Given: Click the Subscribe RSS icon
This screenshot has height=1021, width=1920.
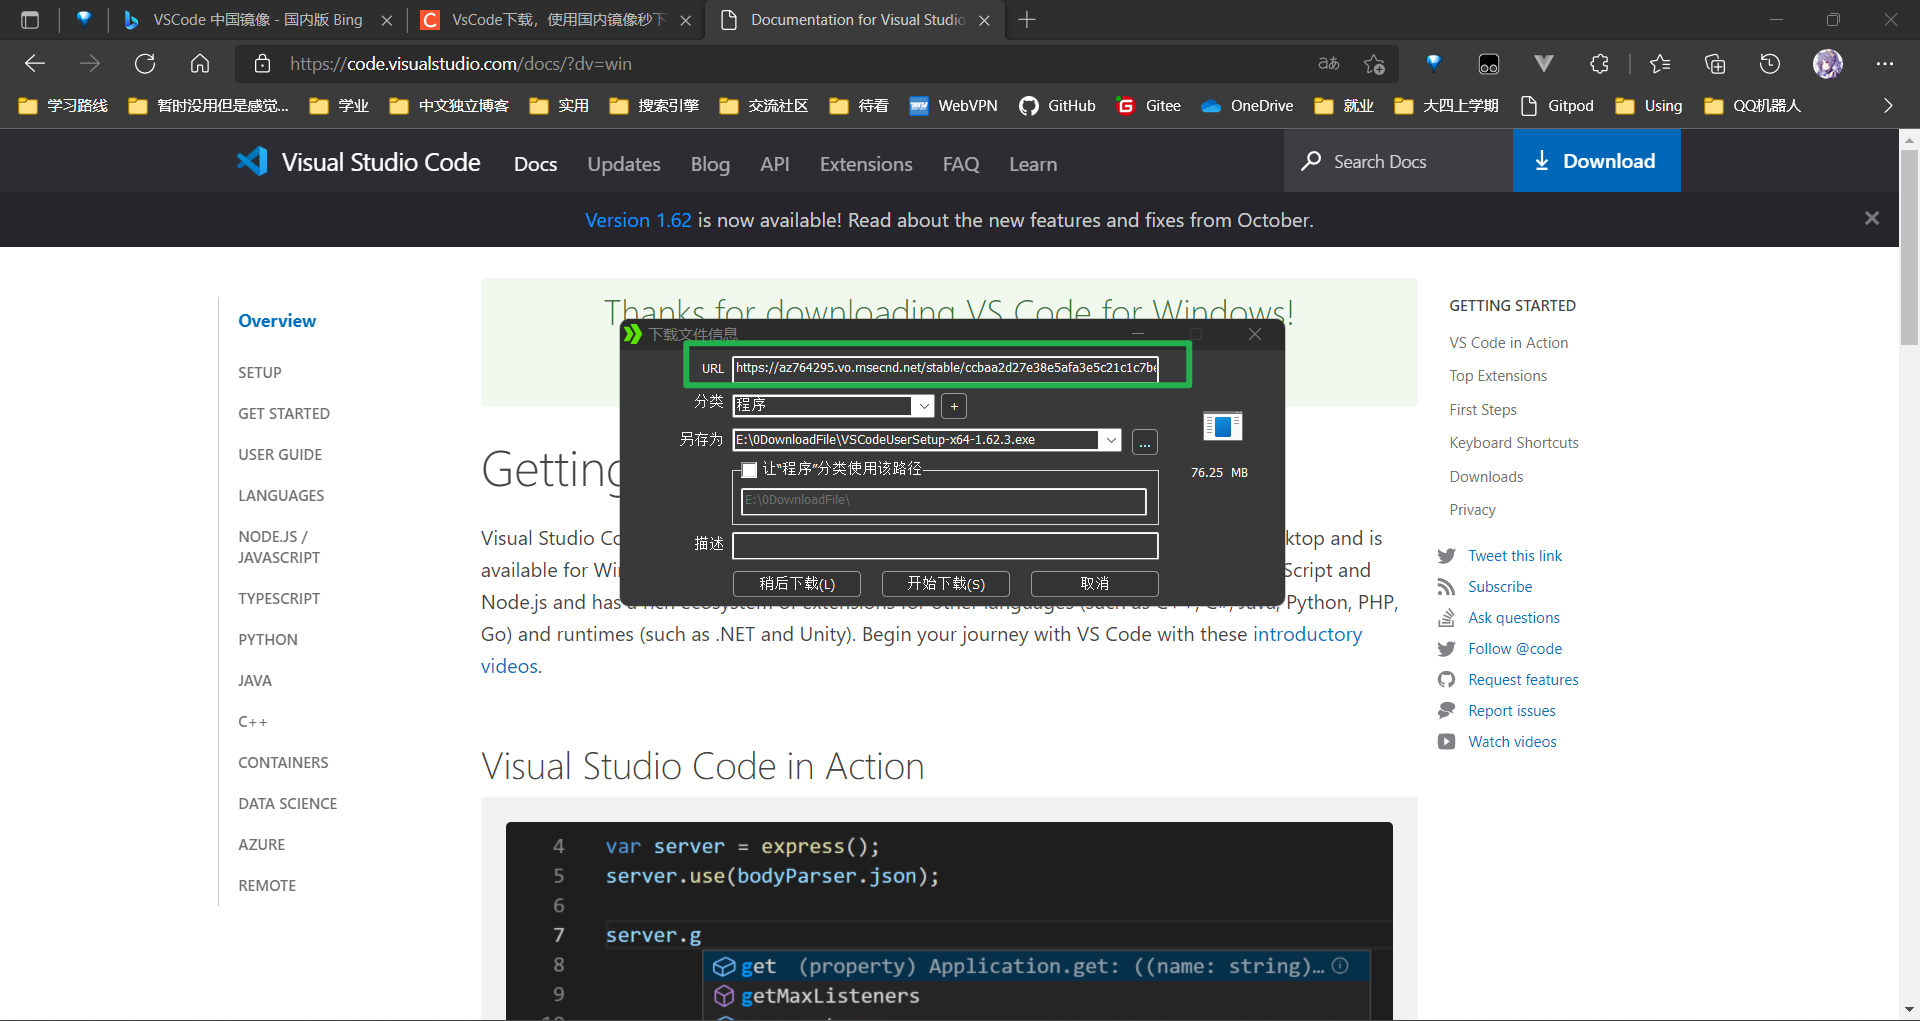Looking at the screenshot, I should pos(1446,587).
